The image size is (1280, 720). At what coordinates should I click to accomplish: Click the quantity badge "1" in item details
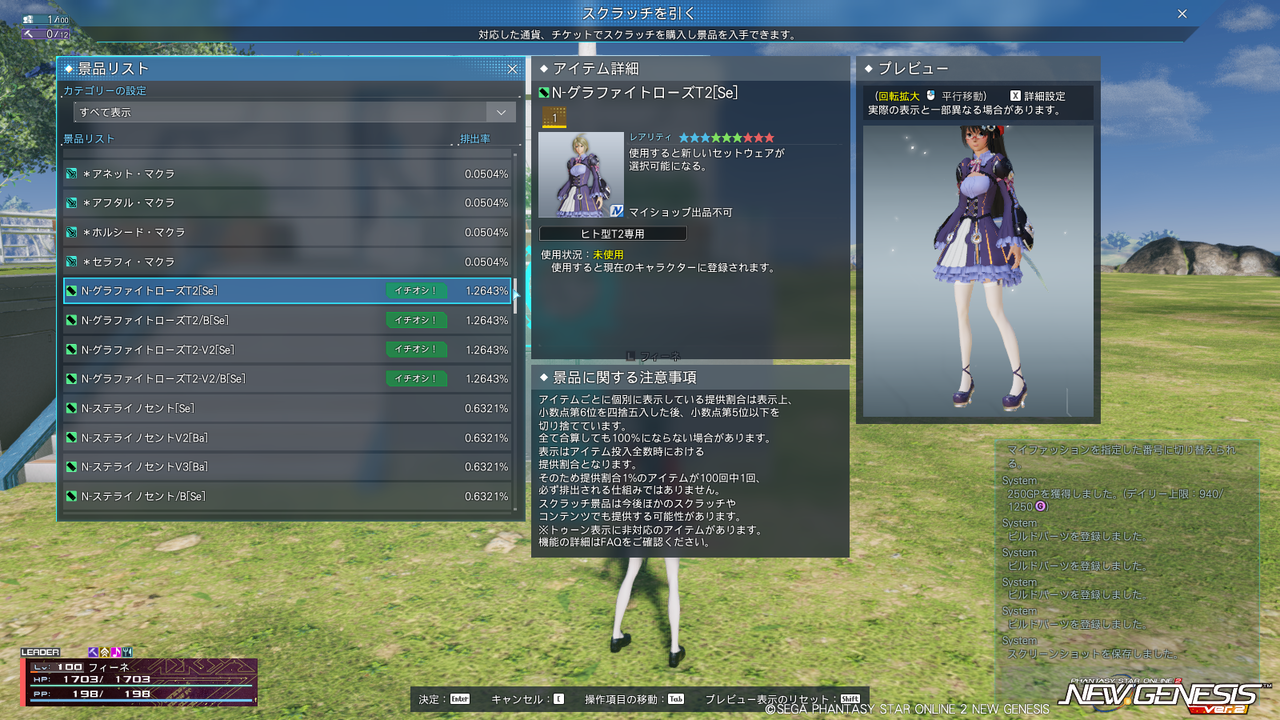[554, 118]
